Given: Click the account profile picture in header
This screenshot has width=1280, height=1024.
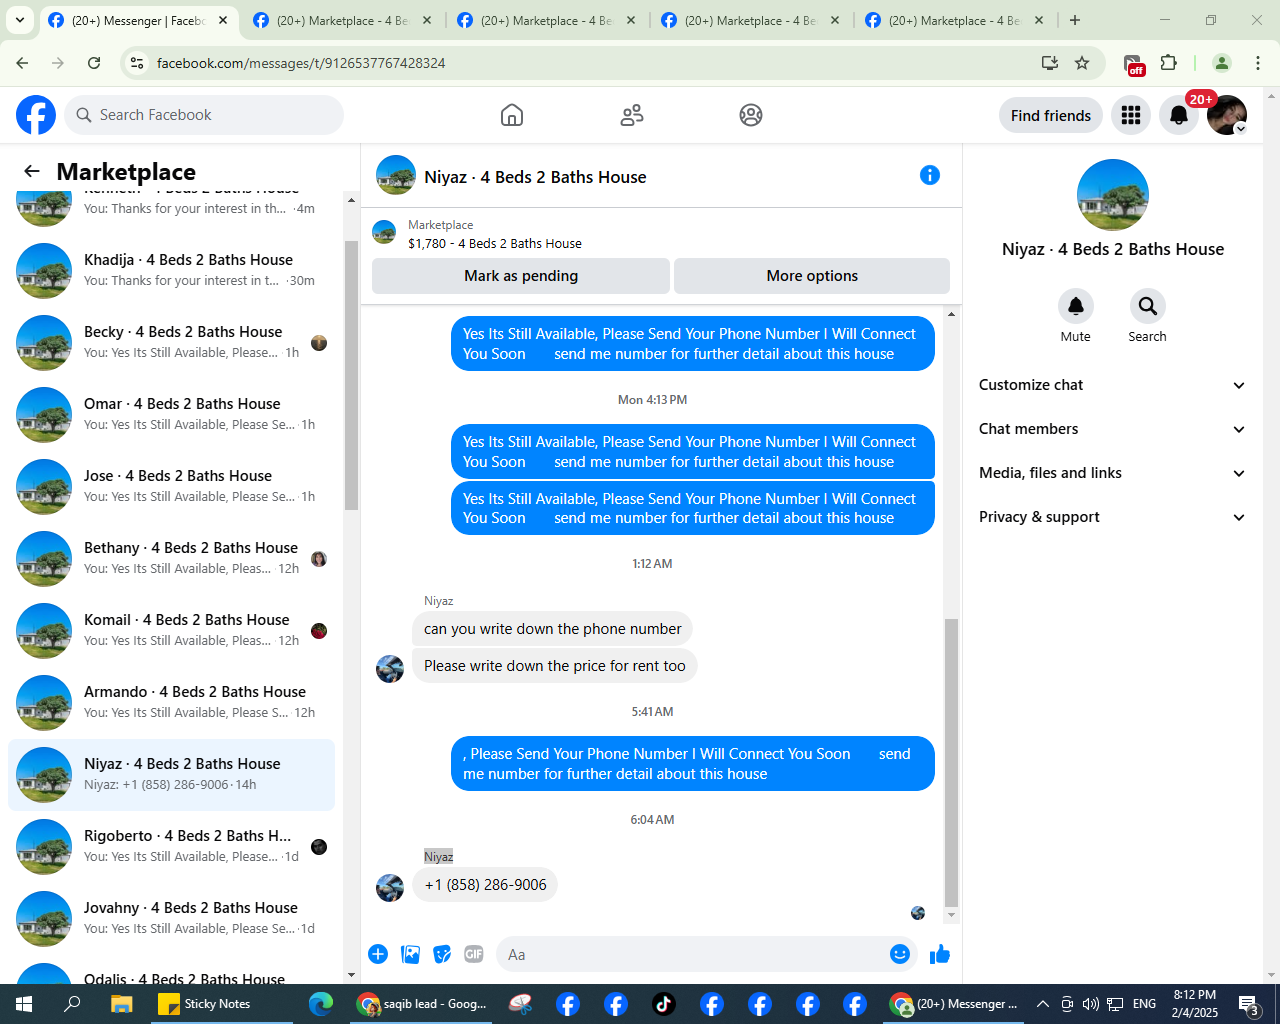Looking at the screenshot, I should [x=1226, y=115].
